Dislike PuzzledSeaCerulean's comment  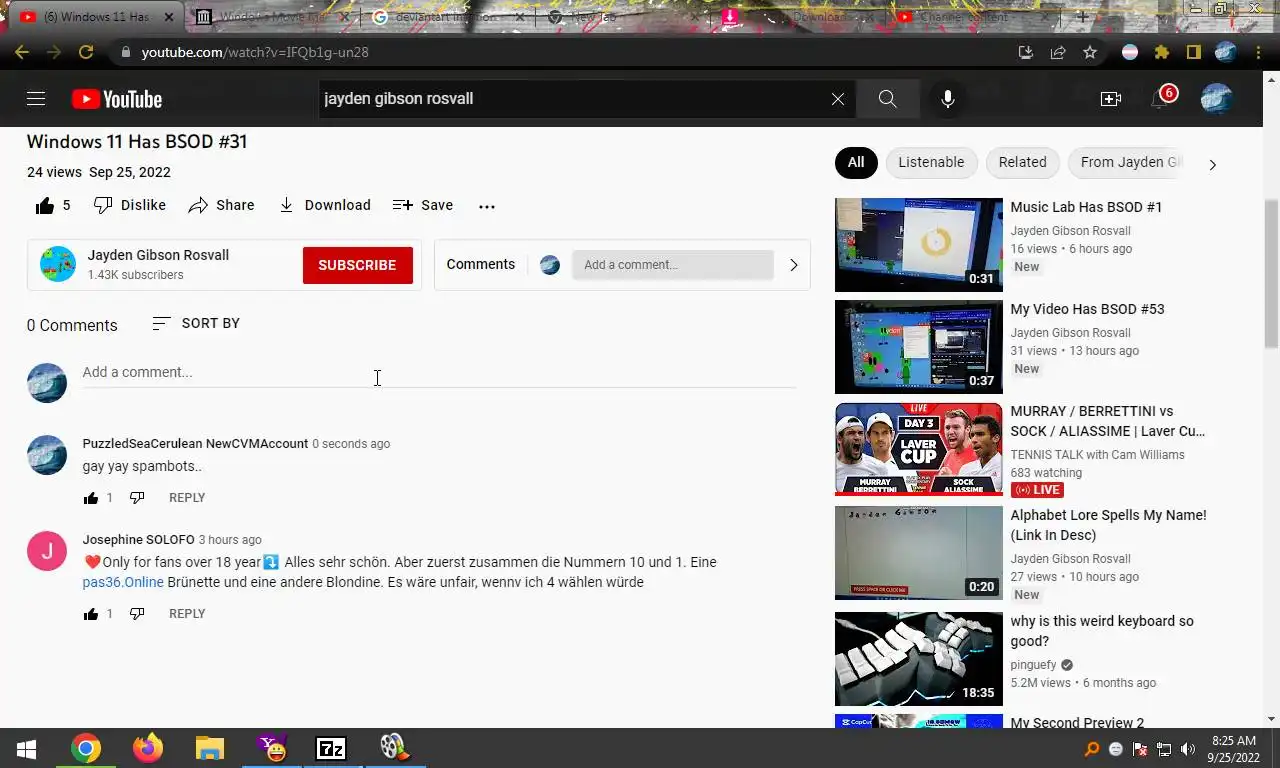click(x=137, y=498)
